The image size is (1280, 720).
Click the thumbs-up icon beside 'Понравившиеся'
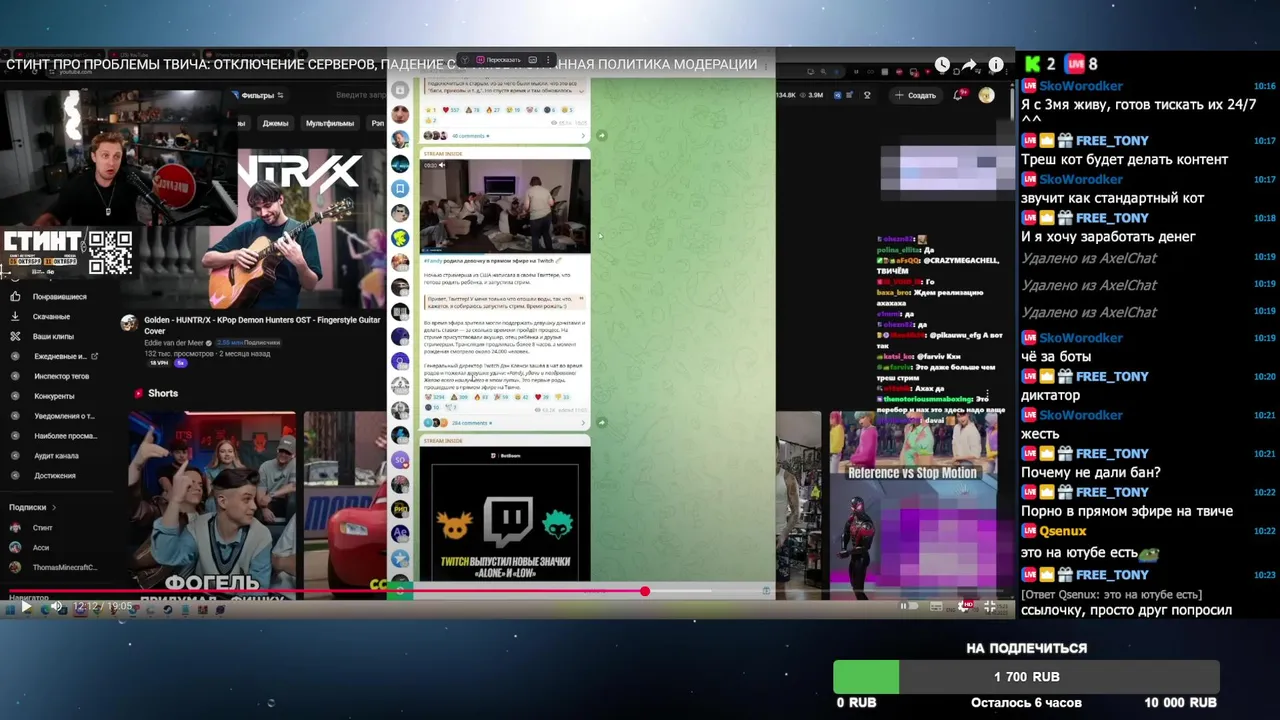(15, 297)
